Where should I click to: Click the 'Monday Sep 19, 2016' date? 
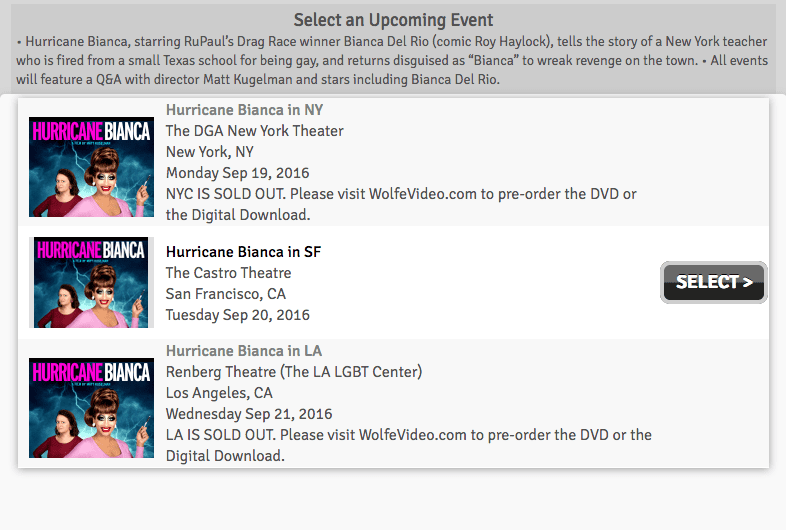pos(237,173)
